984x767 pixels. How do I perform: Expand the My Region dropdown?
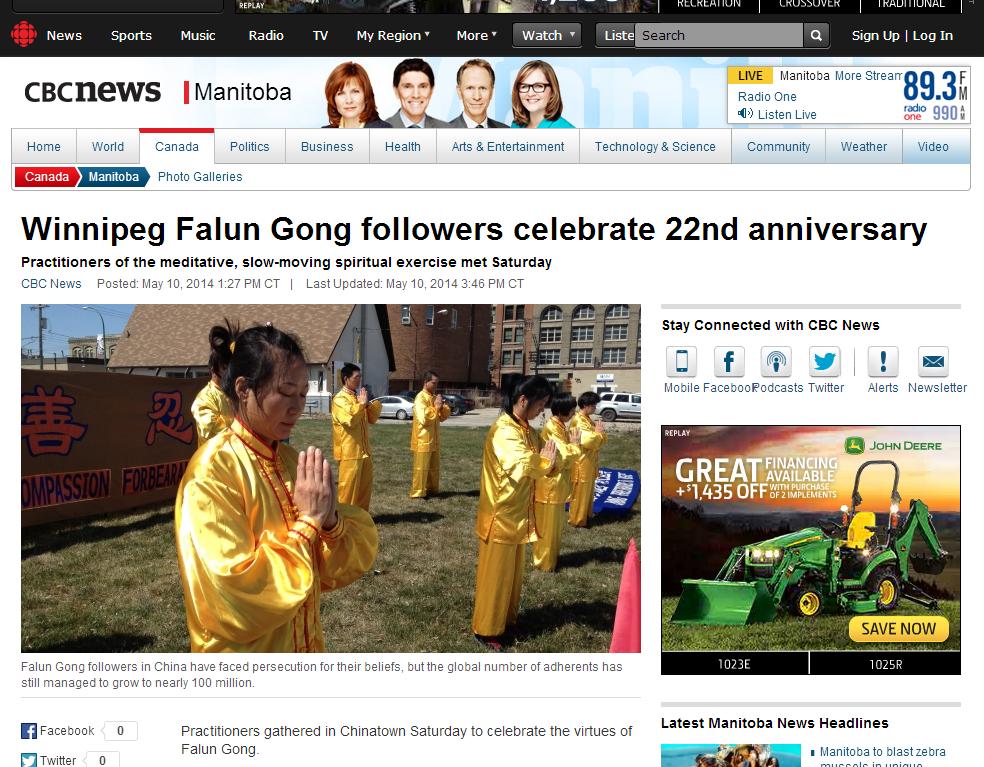click(393, 36)
